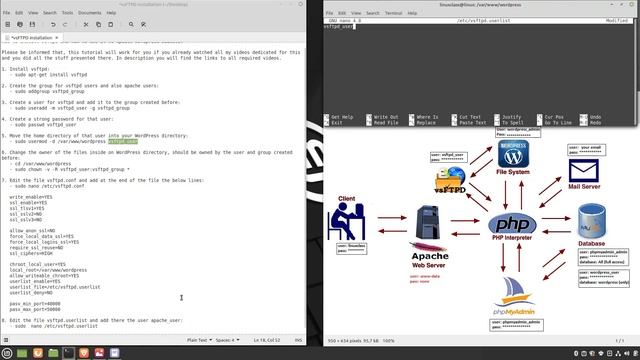This screenshot has height=360, width=640.
Task: Click Ln/Col position in editor status bar
Action: click(x=267, y=340)
